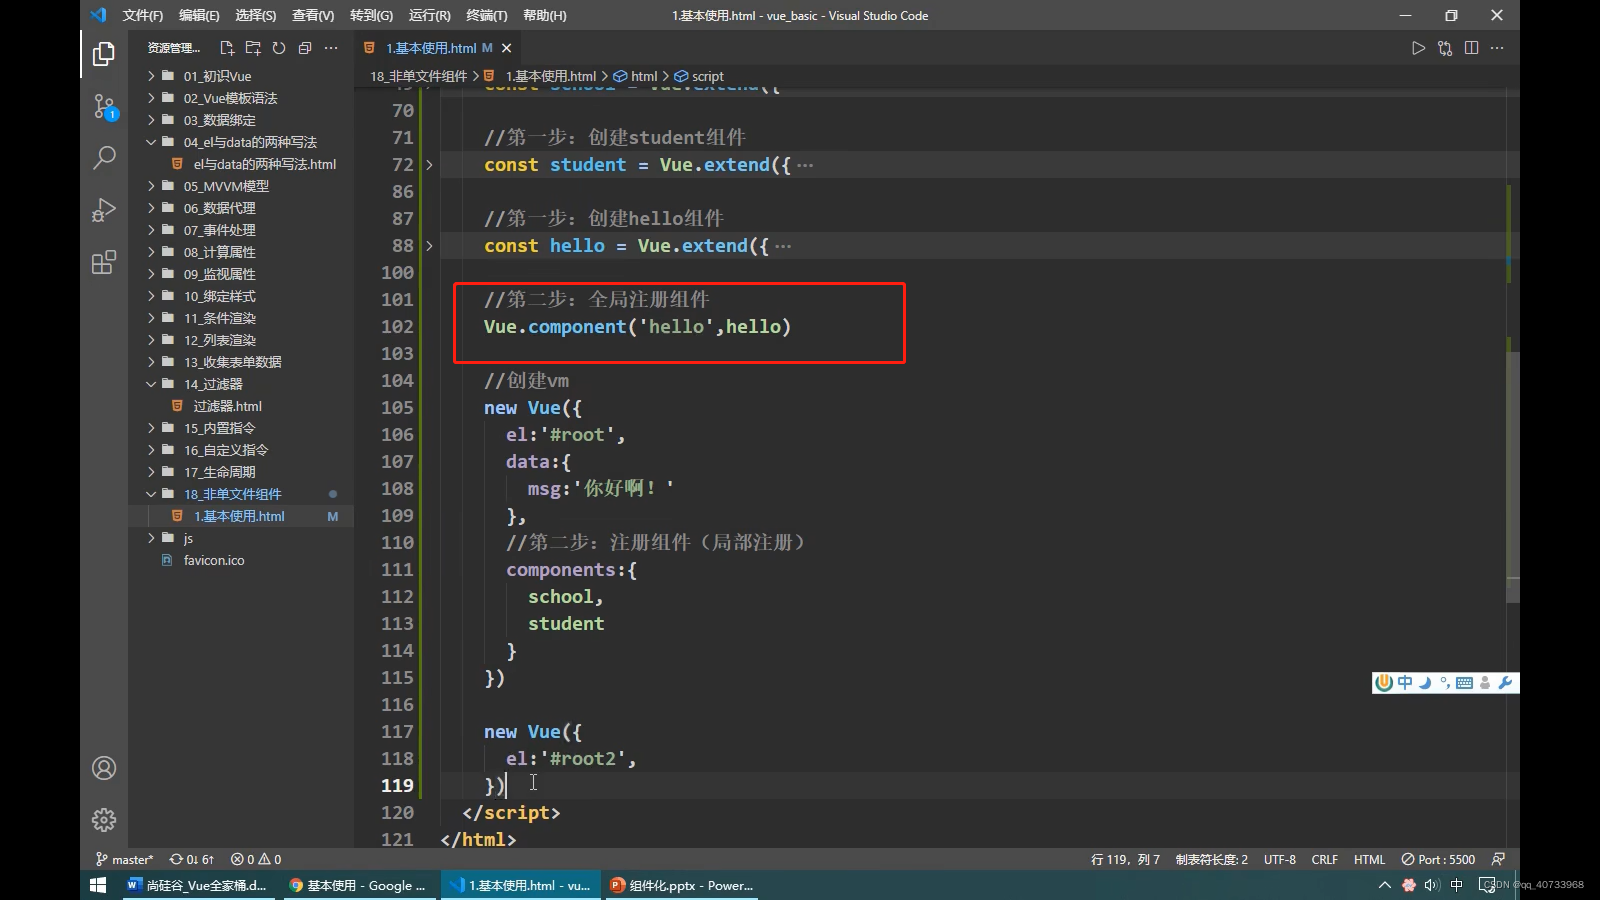Image resolution: width=1600 pixels, height=900 pixels.
Task: Unfold the code at line 88
Action: click(429, 246)
